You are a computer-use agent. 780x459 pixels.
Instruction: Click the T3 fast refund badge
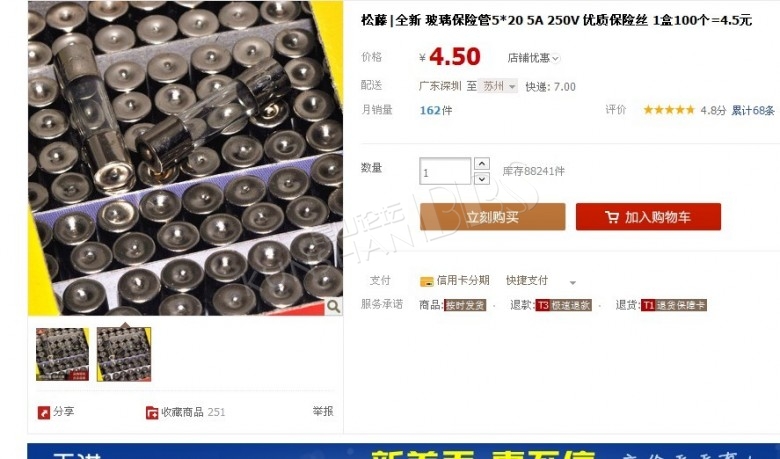pyautogui.click(x=563, y=305)
